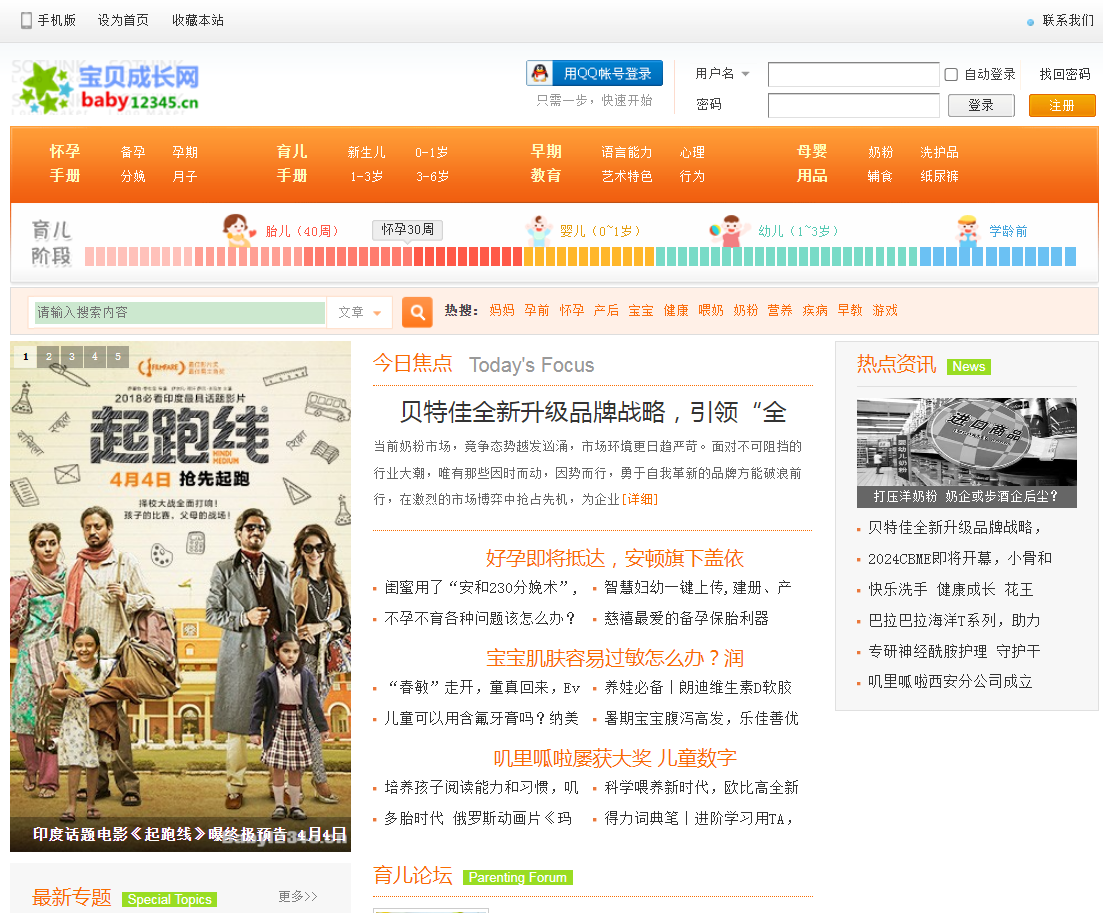Click the preschool child icon beside 学龄前

click(x=968, y=230)
